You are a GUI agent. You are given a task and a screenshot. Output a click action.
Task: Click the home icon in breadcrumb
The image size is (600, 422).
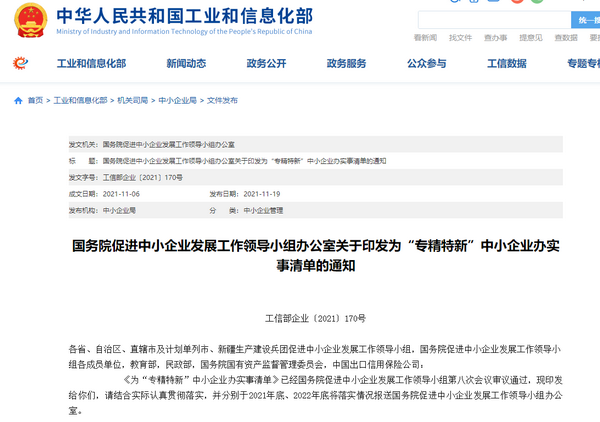pos(18,101)
